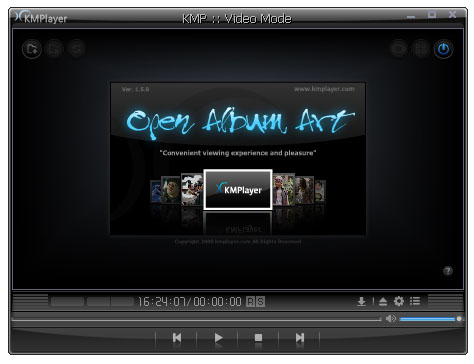The width and height of the screenshot is (474, 364).
Task: Open preferences via the gear icon
Action: [399, 301]
